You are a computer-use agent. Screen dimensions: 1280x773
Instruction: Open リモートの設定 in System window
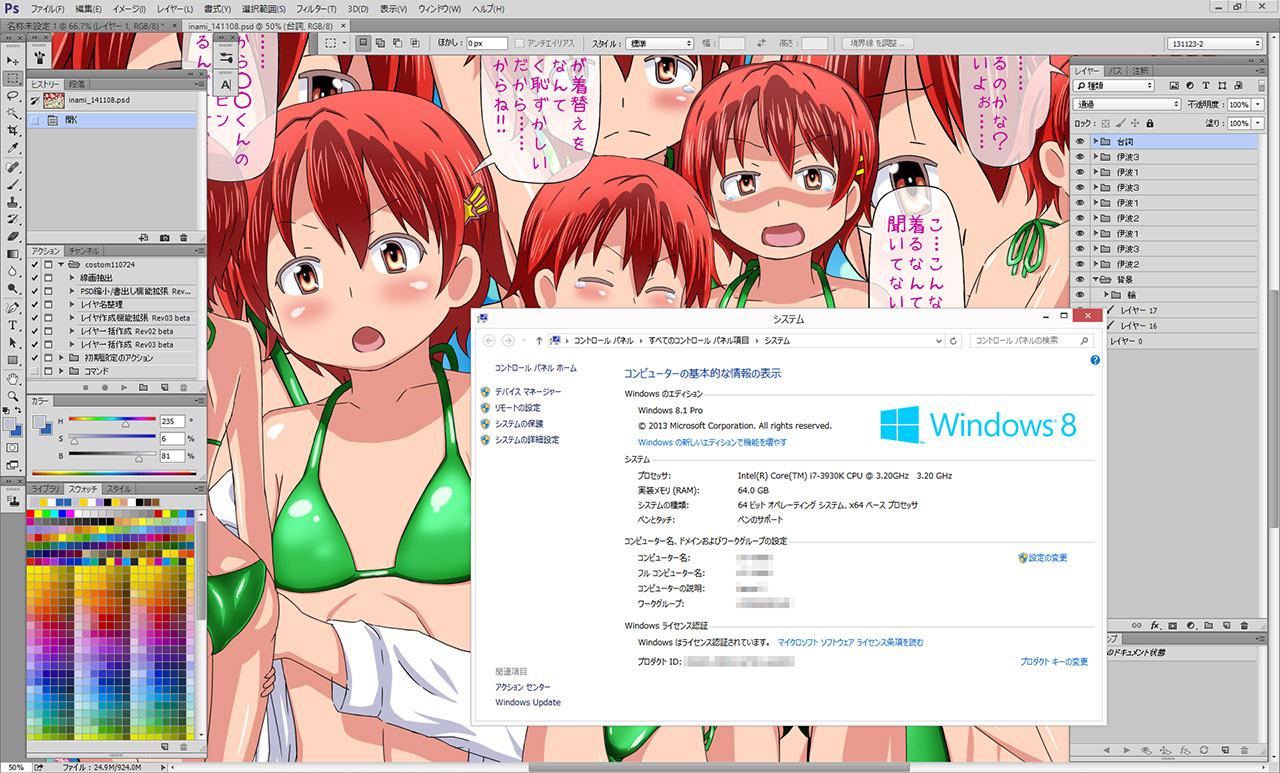pyautogui.click(x=518, y=408)
